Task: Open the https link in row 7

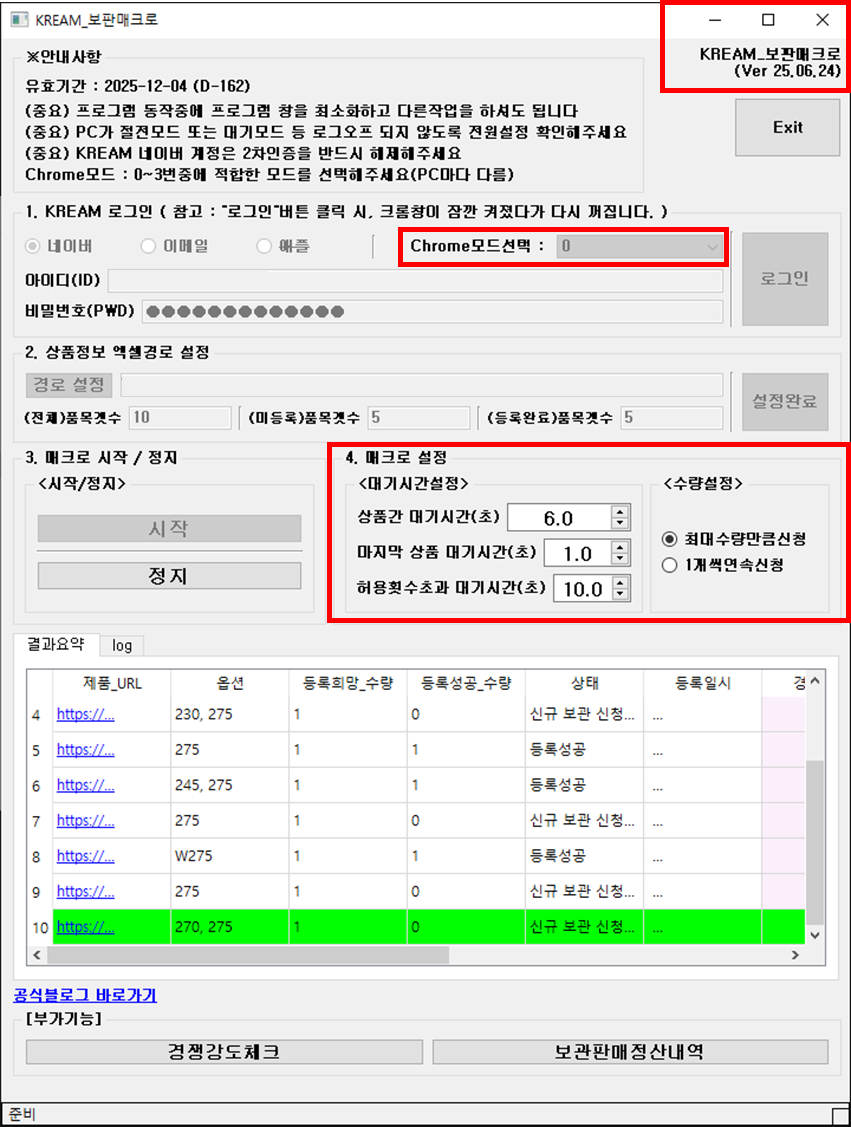Action: (x=86, y=821)
